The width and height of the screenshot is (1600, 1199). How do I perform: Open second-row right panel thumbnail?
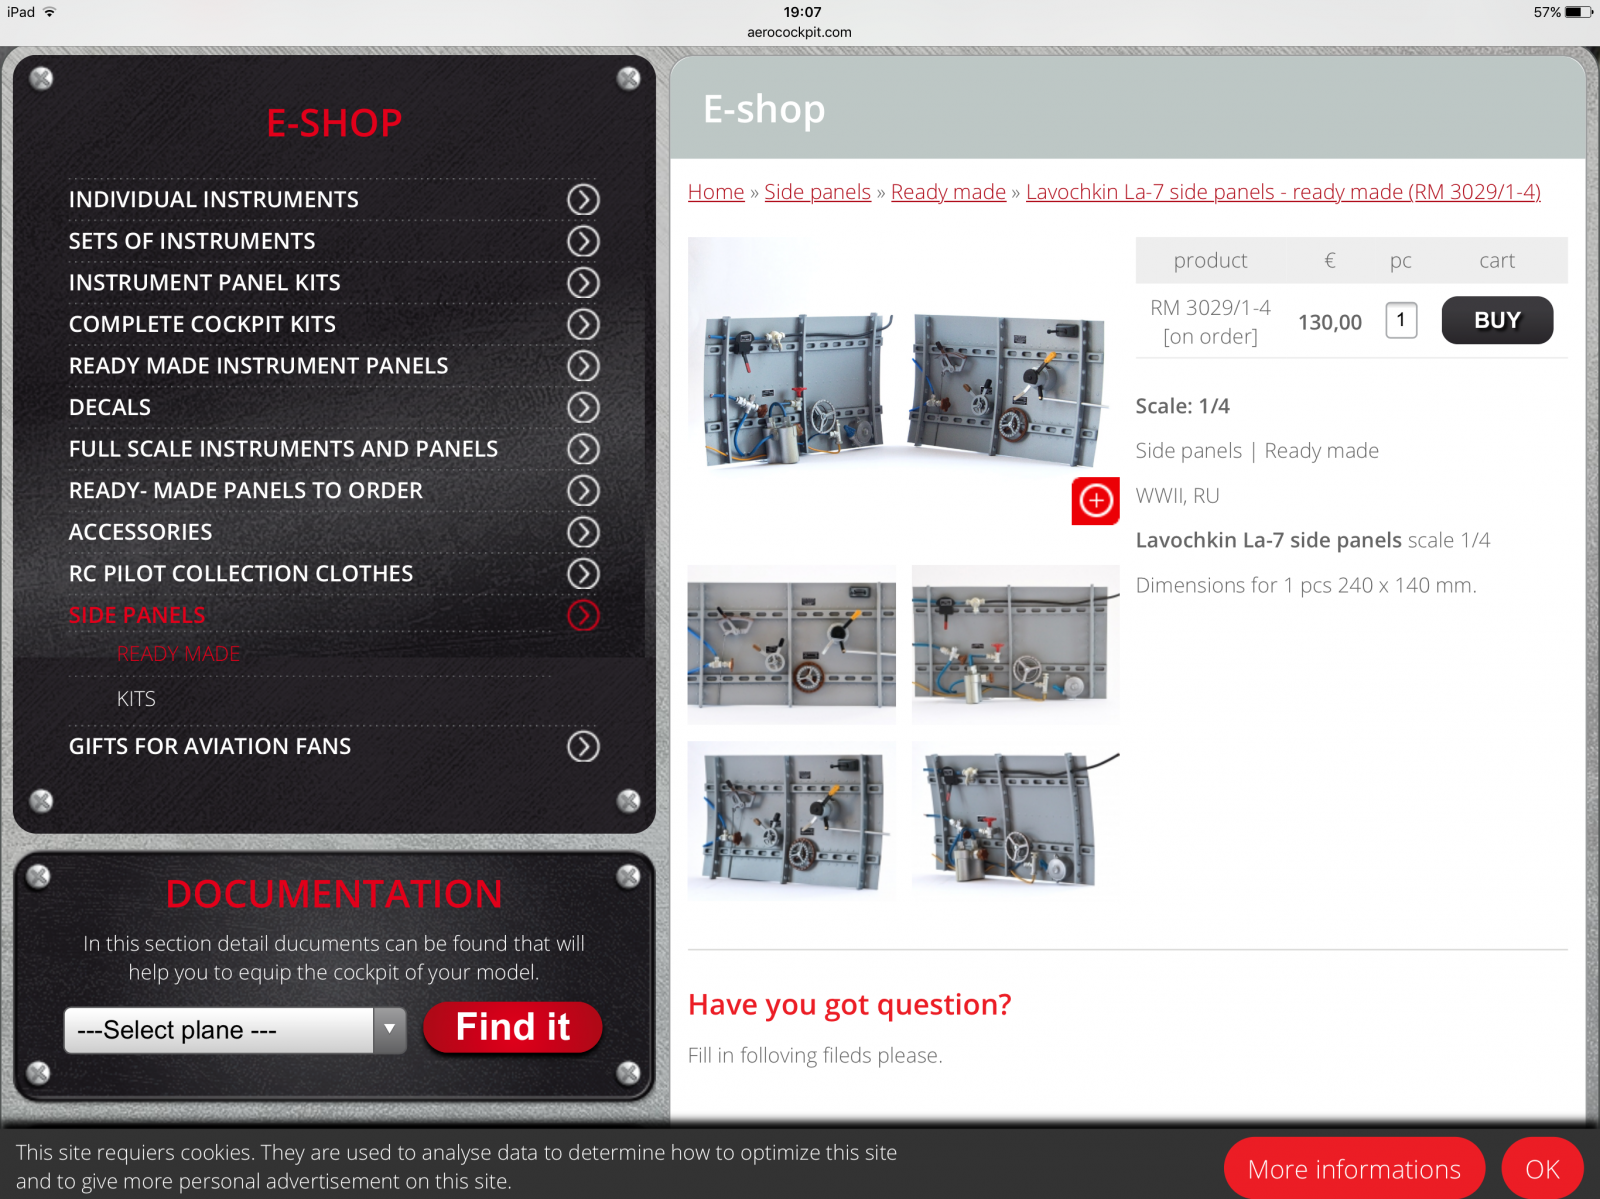click(1016, 645)
